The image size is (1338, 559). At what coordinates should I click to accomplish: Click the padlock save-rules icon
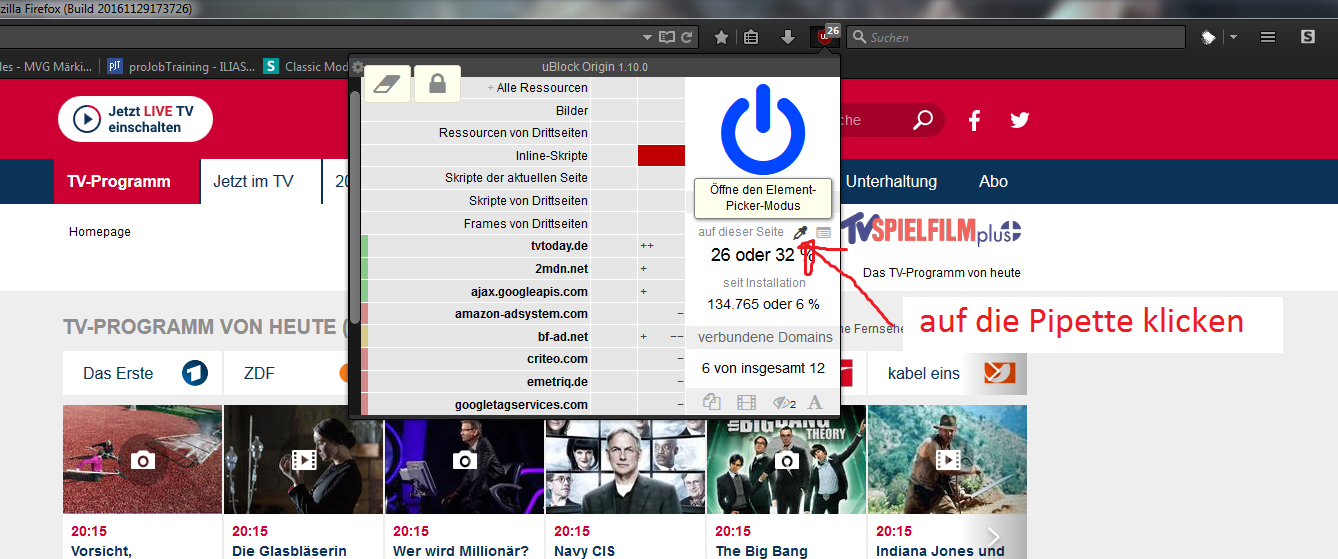click(x=437, y=85)
